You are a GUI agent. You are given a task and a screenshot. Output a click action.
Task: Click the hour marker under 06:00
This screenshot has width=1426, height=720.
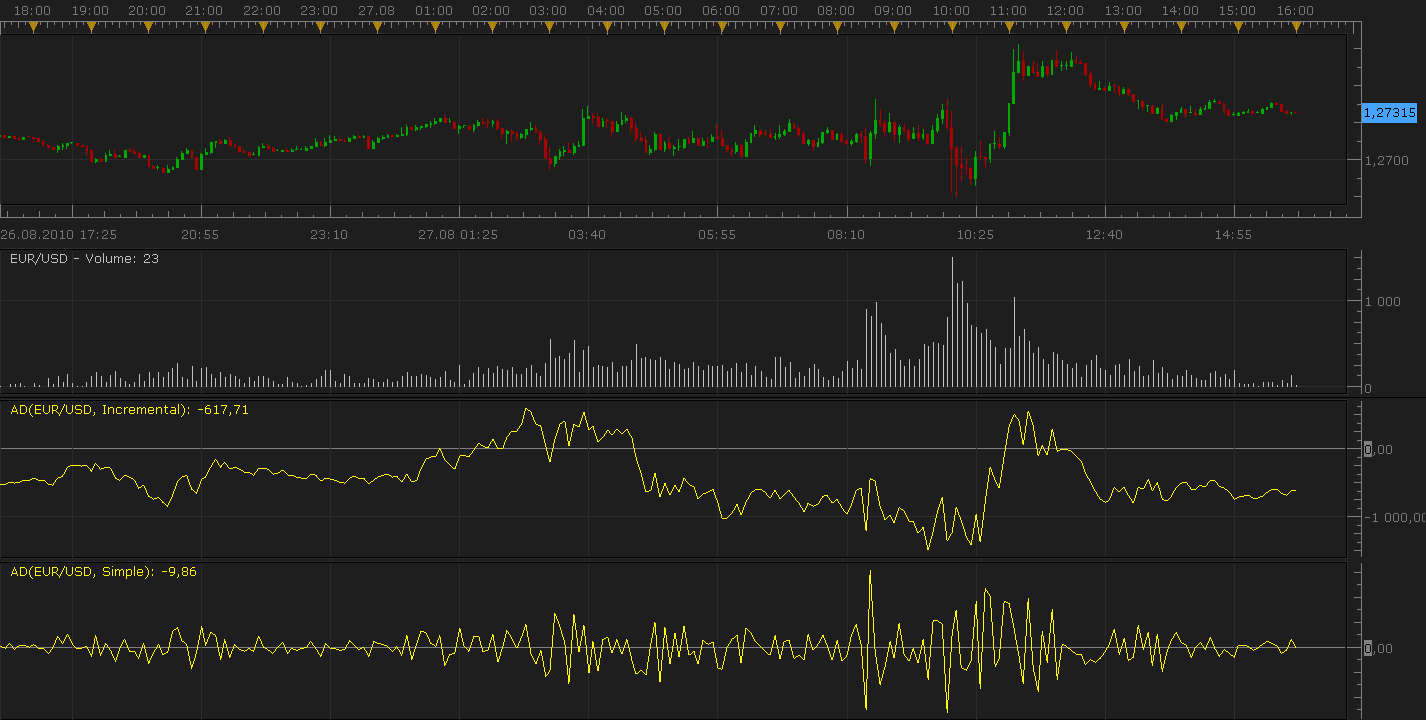point(721,28)
